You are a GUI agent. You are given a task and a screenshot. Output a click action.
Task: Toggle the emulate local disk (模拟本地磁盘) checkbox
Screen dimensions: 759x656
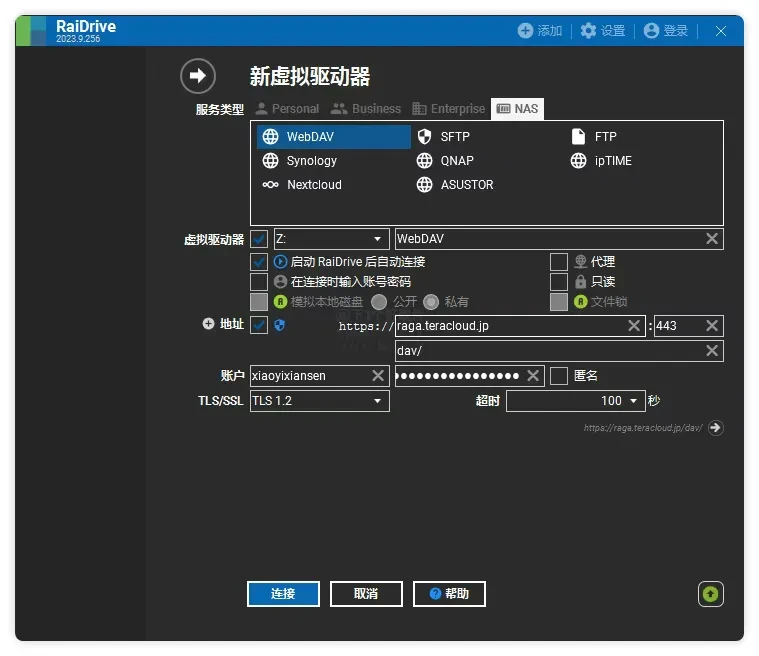tap(259, 302)
